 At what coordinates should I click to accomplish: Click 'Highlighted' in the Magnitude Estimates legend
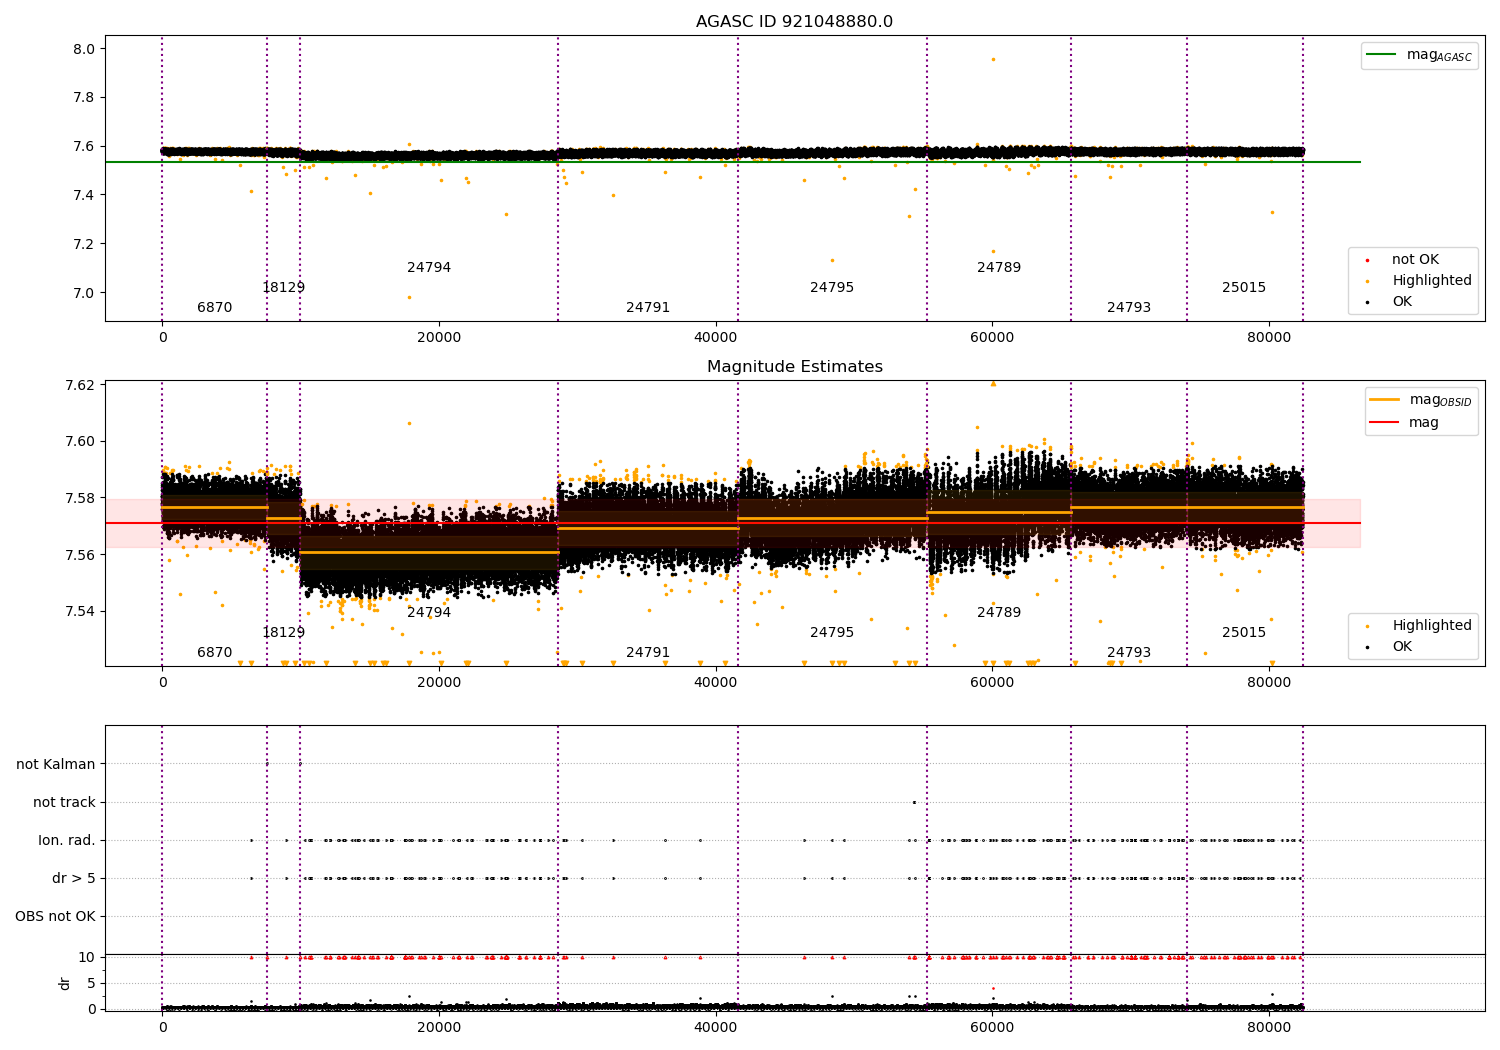[1431, 626]
